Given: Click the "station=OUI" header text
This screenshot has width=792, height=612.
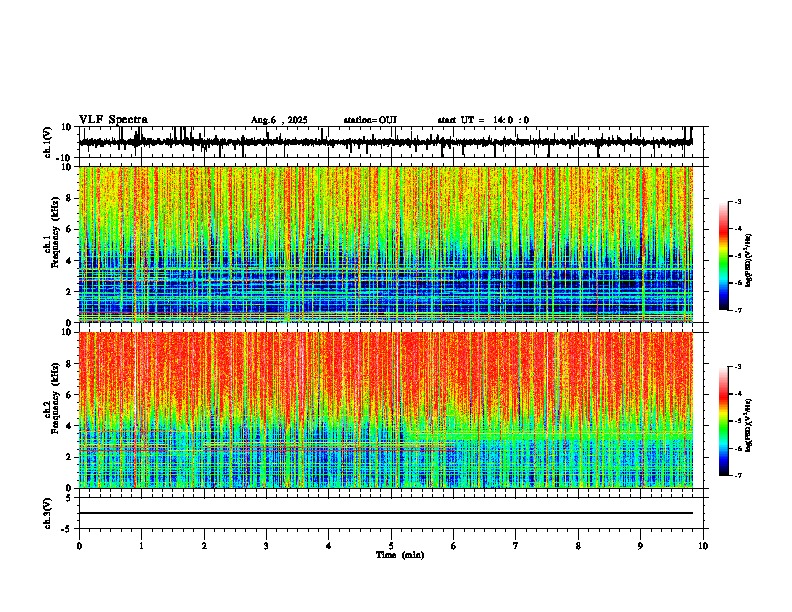Looking at the screenshot, I should (370, 120).
